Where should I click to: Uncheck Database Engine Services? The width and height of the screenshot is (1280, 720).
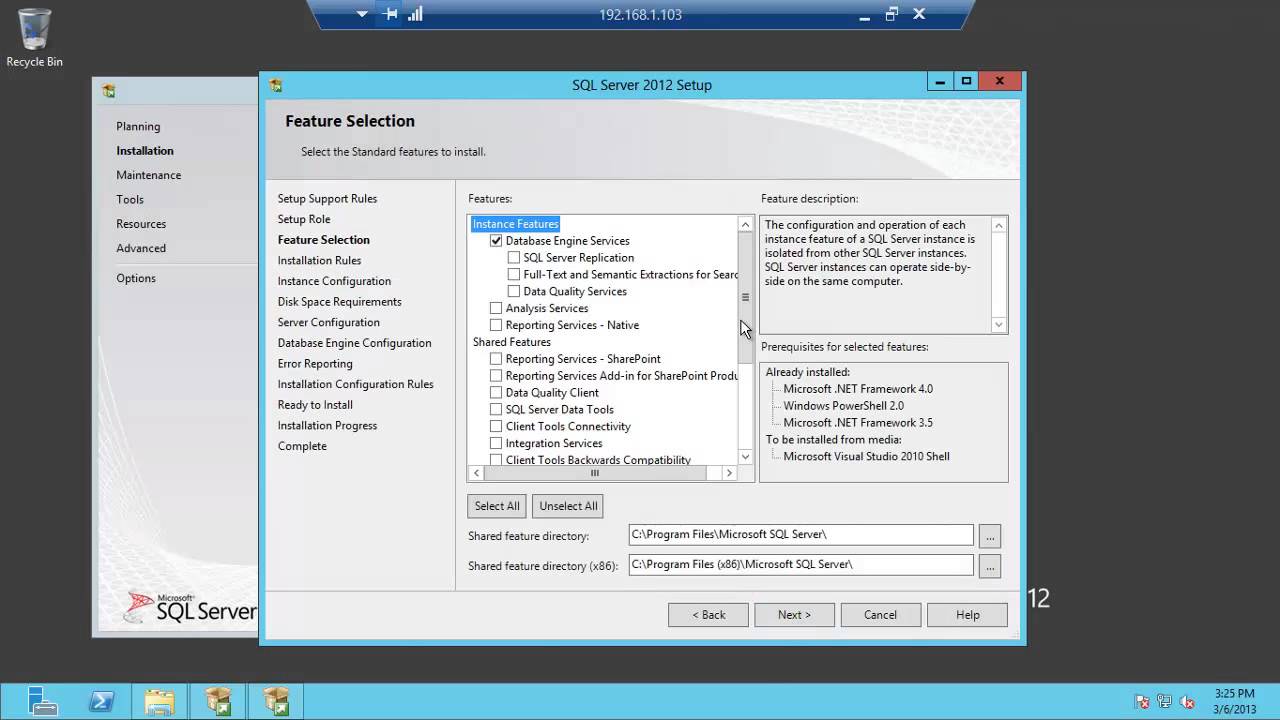[496, 241]
